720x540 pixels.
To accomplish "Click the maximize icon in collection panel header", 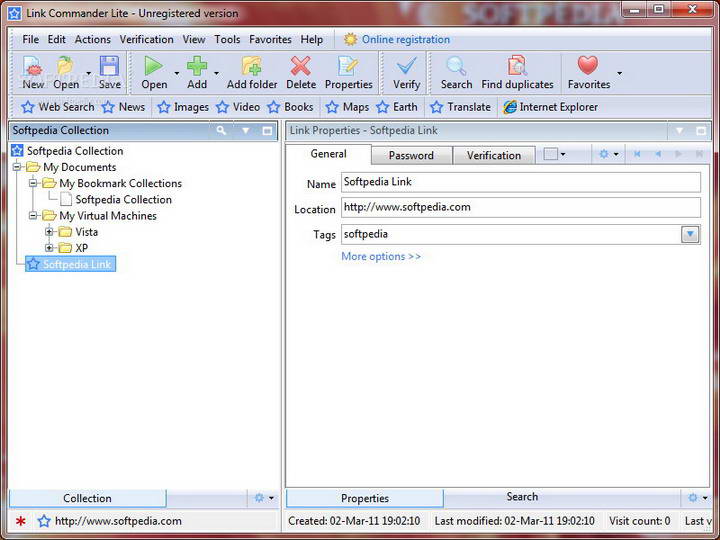I will point(267,131).
